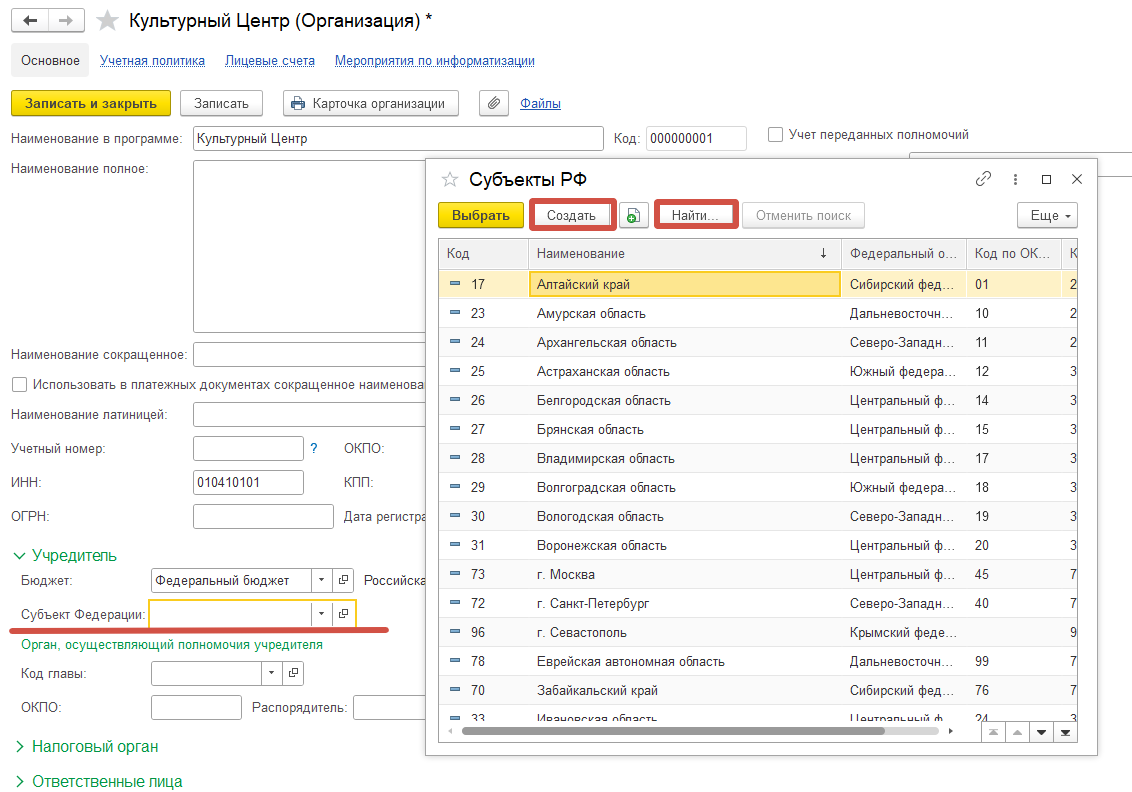Open the Карточка организации print button
The image size is (1132, 792).
(x=370, y=103)
